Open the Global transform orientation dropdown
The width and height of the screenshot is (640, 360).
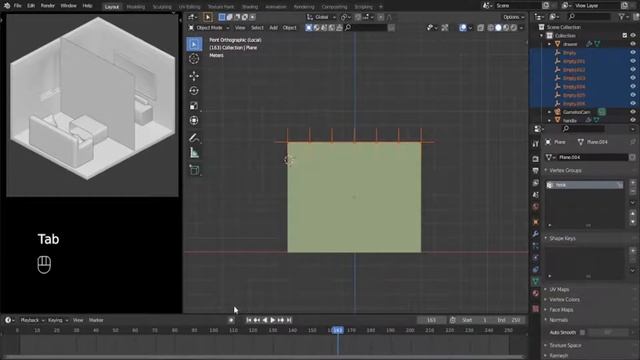(x=322, y=17)
